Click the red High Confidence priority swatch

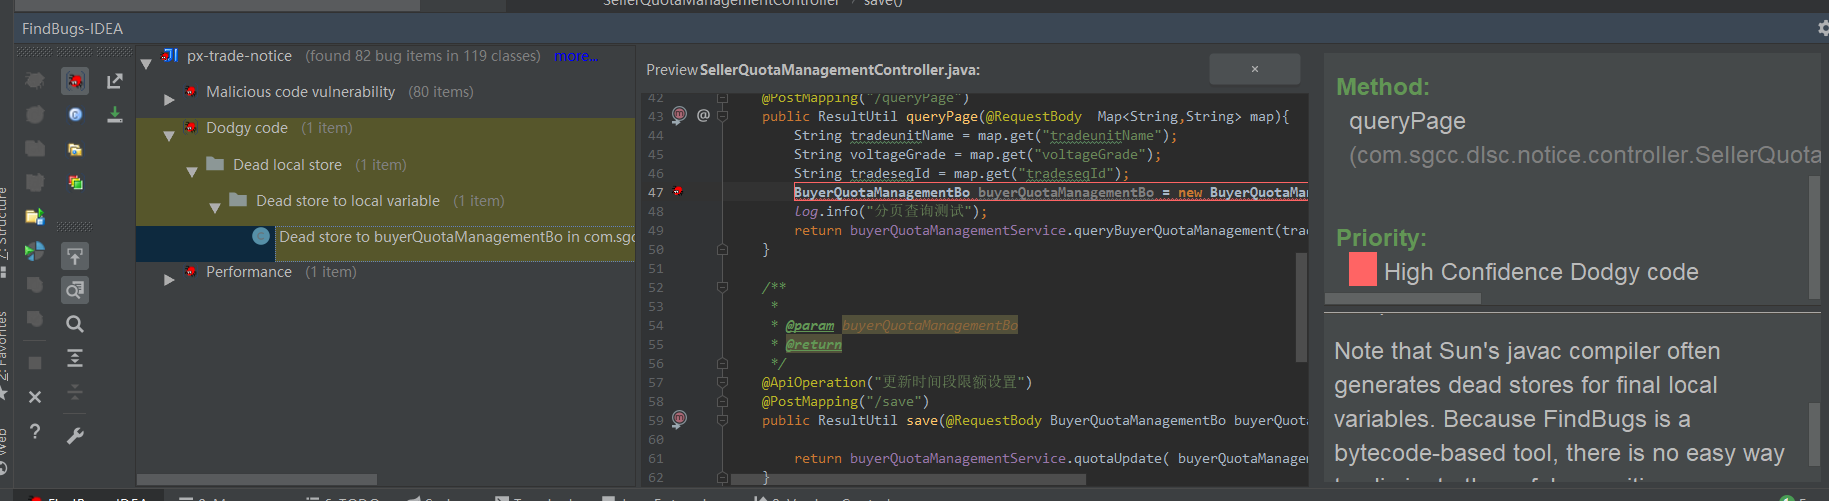pyautogui.click(x=1362, y=270)
